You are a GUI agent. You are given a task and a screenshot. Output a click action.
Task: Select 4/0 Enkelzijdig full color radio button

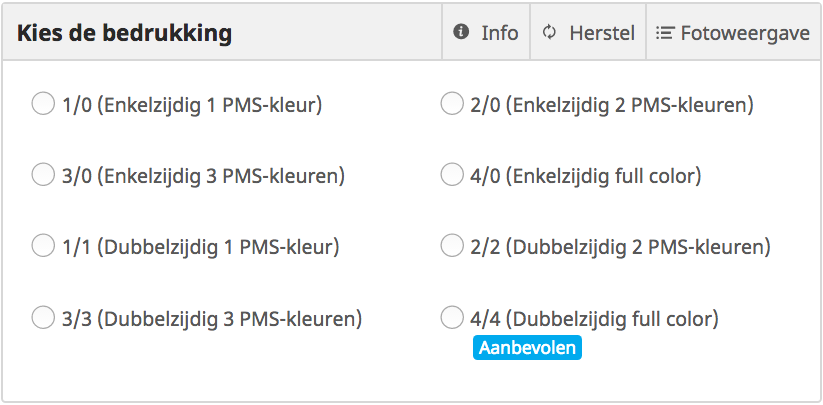click(x=451, y=174)
